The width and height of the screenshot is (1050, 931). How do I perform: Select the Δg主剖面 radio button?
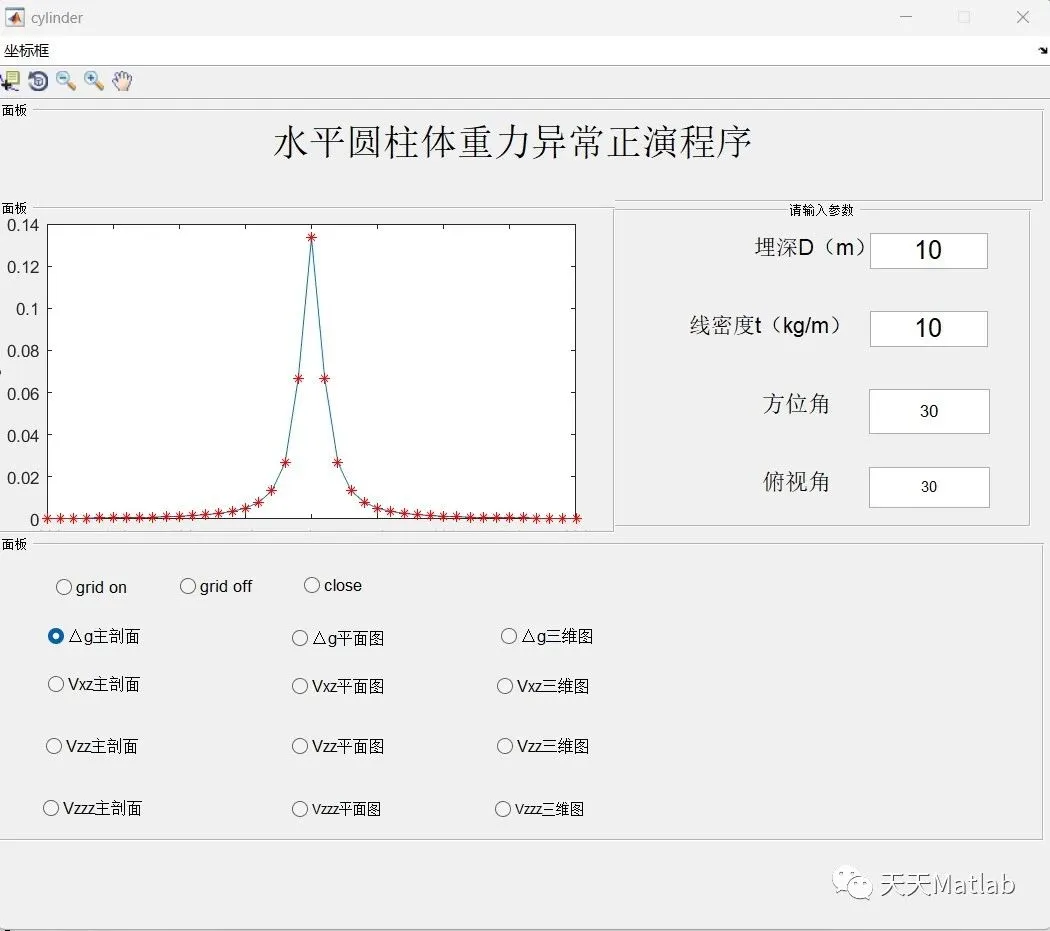click(x=56, y=636)
